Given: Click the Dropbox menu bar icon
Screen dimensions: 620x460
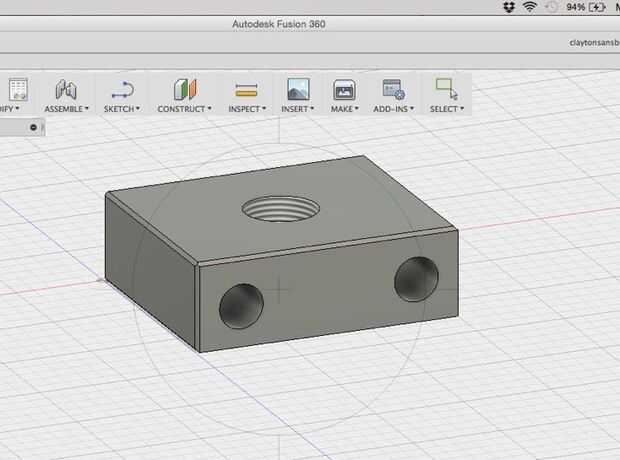Looking at the screenshot, I should coord(509,7).
